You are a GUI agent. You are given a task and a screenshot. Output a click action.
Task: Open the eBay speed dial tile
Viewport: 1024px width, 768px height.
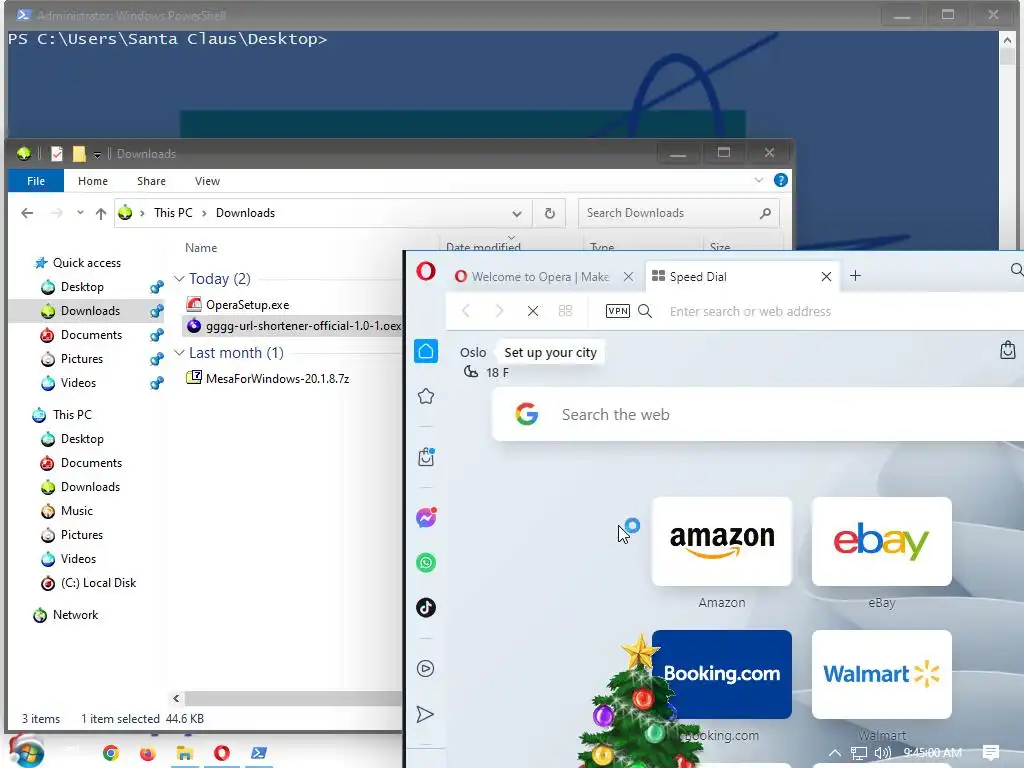pos(882,541)
